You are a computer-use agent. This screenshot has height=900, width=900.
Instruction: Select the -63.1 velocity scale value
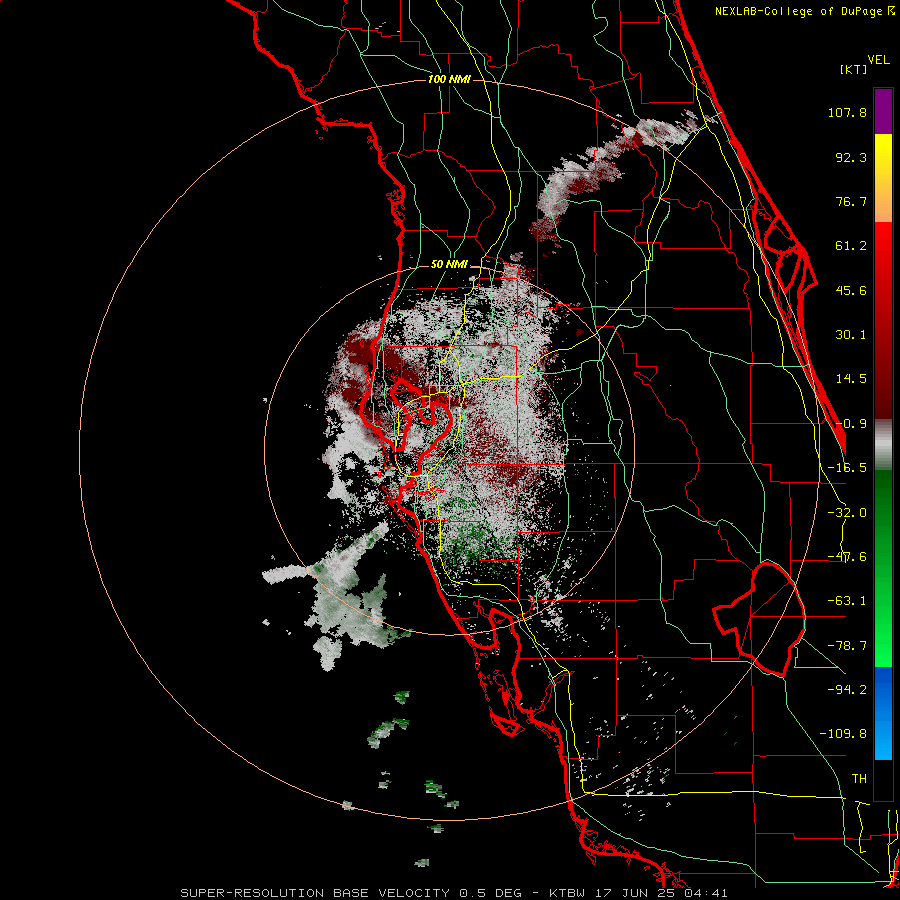click(847, 601)
